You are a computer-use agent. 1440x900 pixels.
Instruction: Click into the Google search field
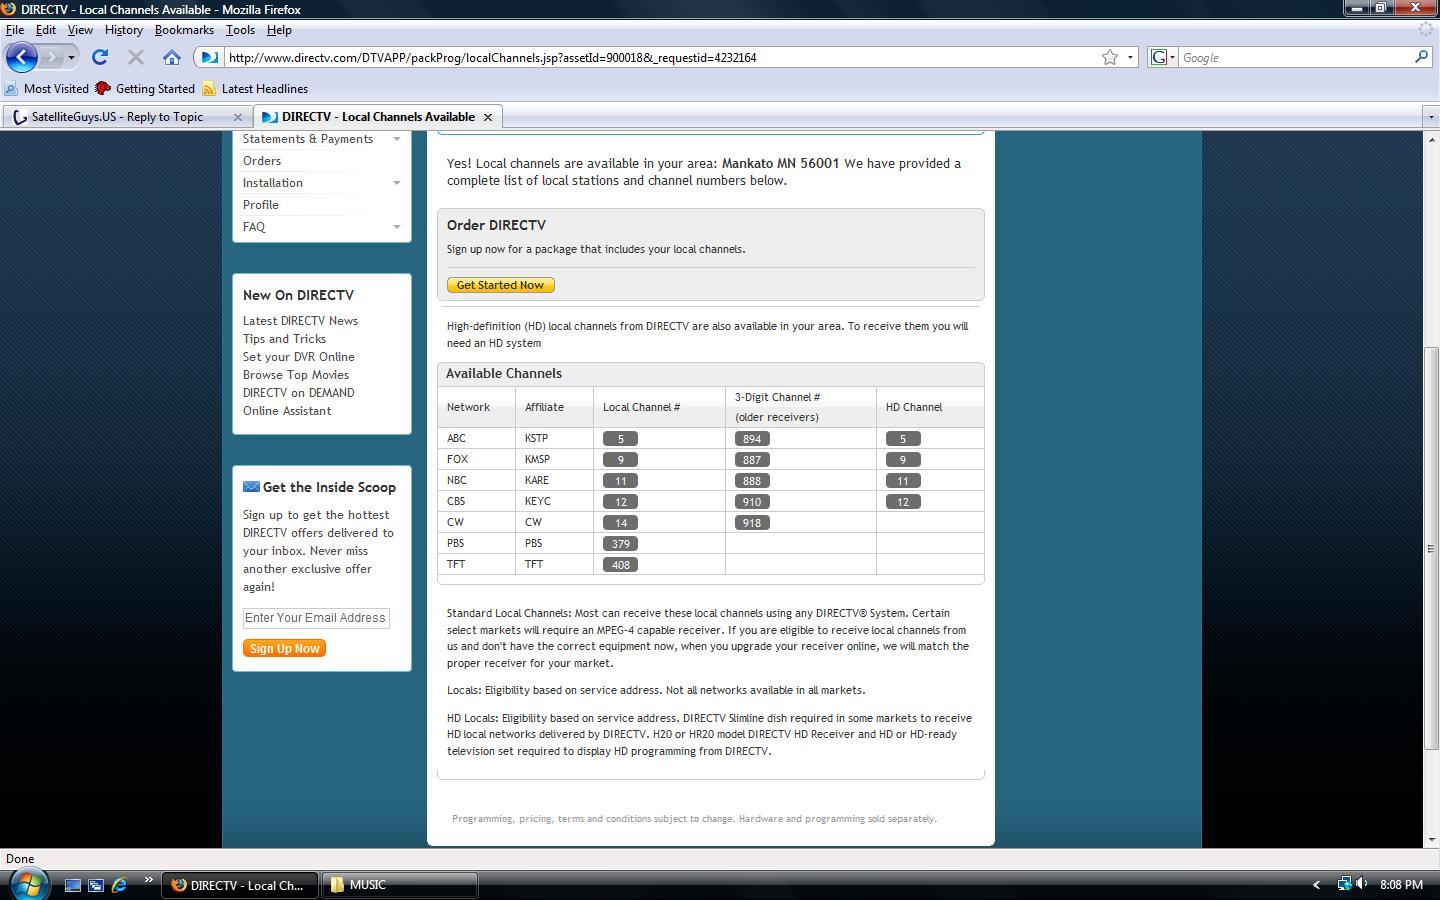tap(1295, 57)
